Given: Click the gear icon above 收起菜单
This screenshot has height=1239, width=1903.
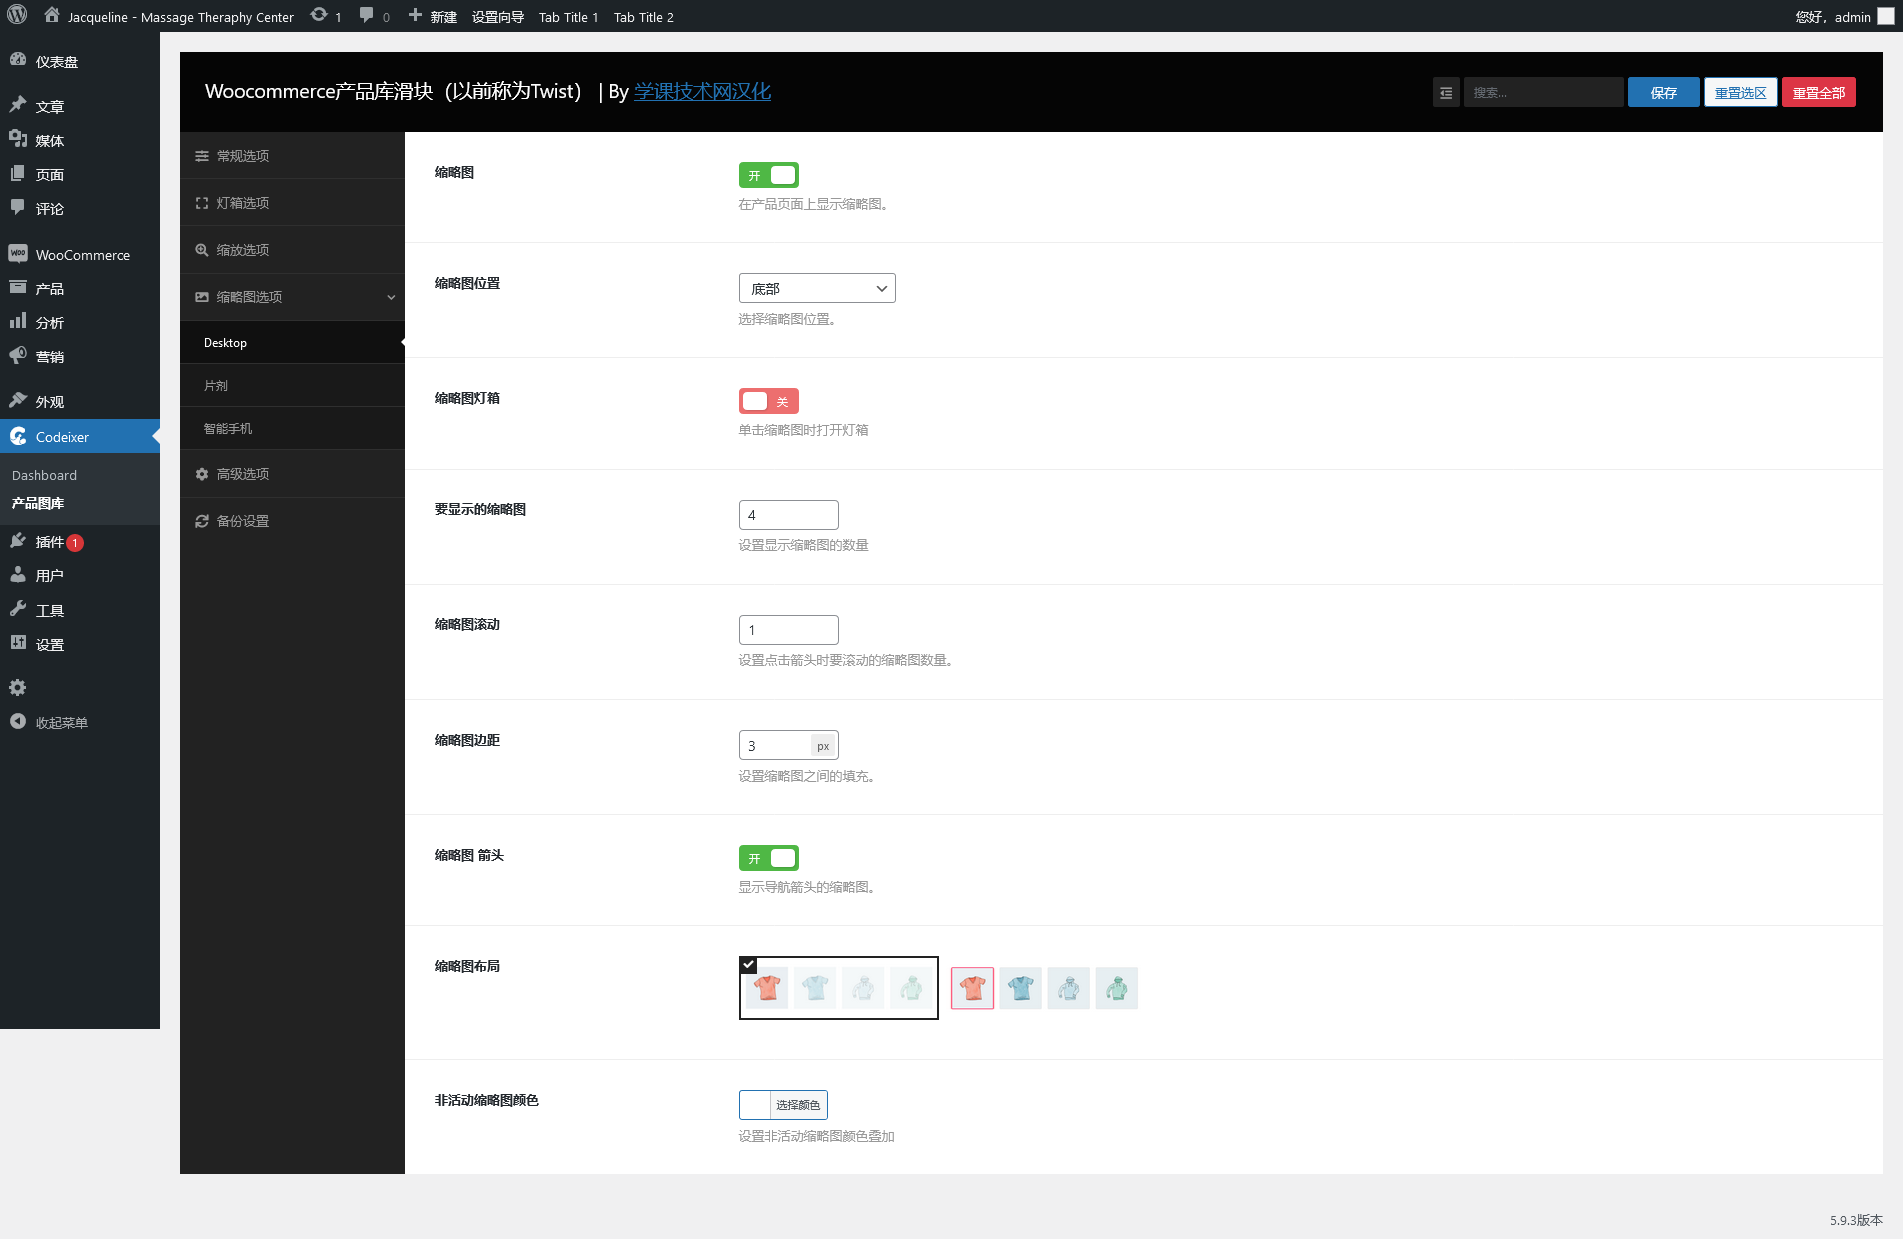Looking at the screenshot, I should click(x=18, y=687).
